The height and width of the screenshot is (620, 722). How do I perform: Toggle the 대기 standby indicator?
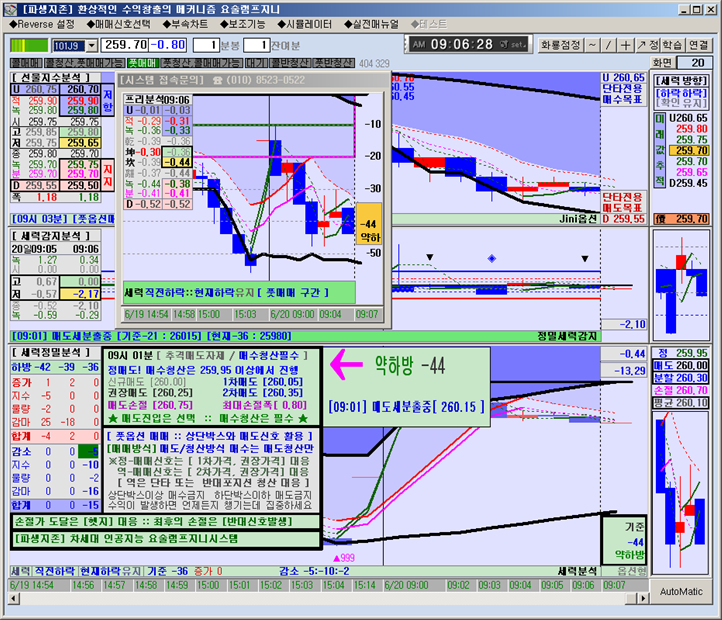point(256,63)
